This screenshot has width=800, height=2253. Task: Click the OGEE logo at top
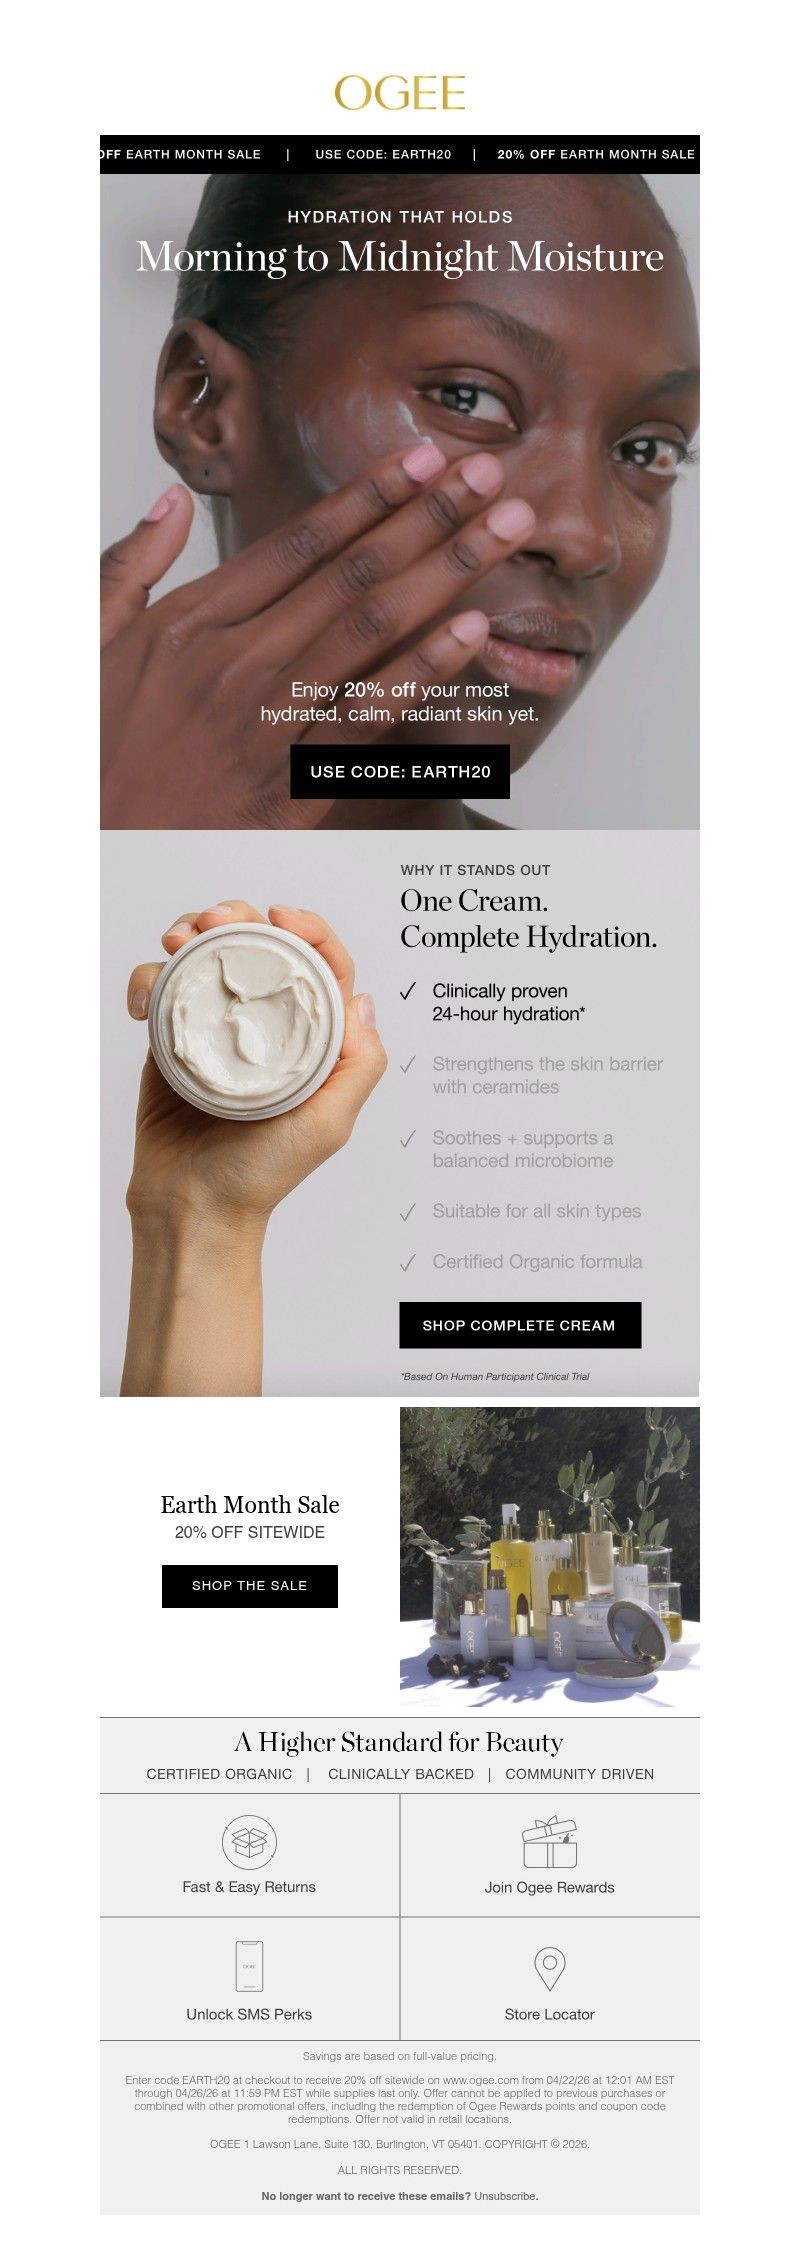pyautogui.click(x=400, y=93)
